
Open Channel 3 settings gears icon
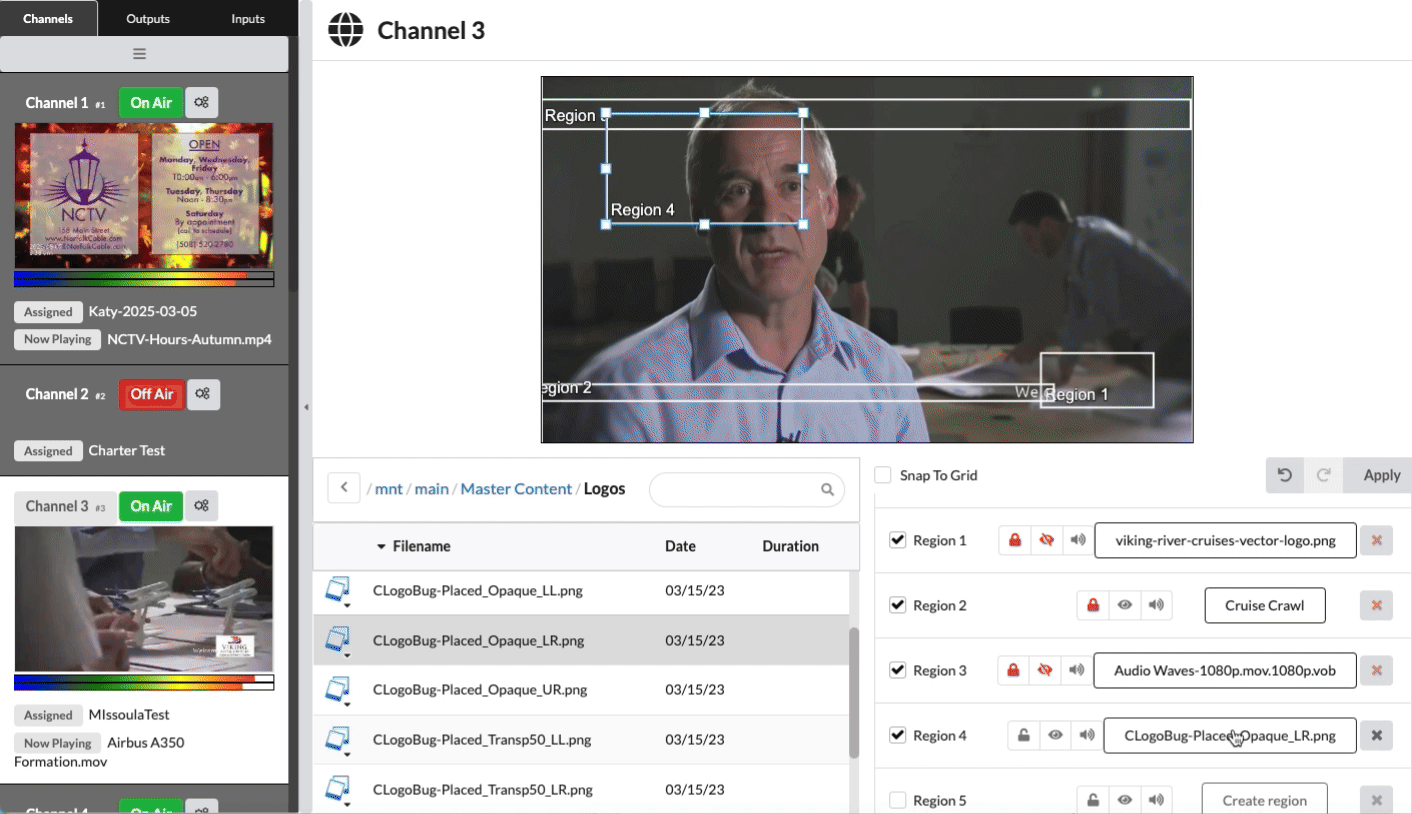tap(201, 506)
